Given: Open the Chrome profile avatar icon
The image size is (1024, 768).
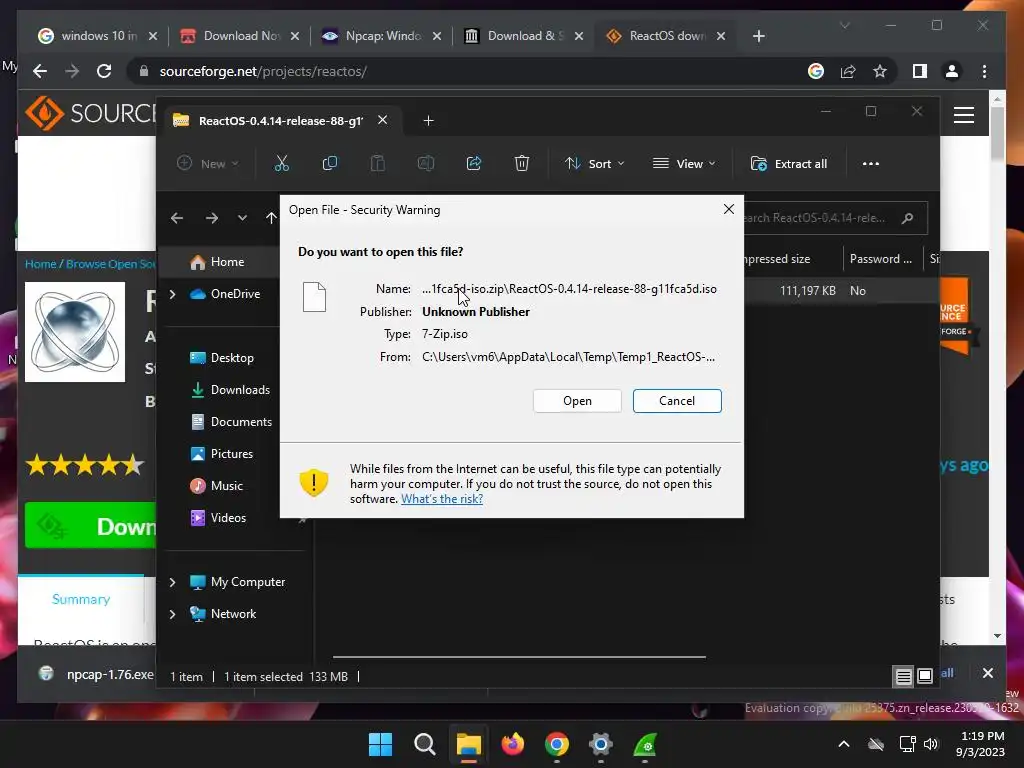Looking at the screenshot, I should tap(952, 71).
